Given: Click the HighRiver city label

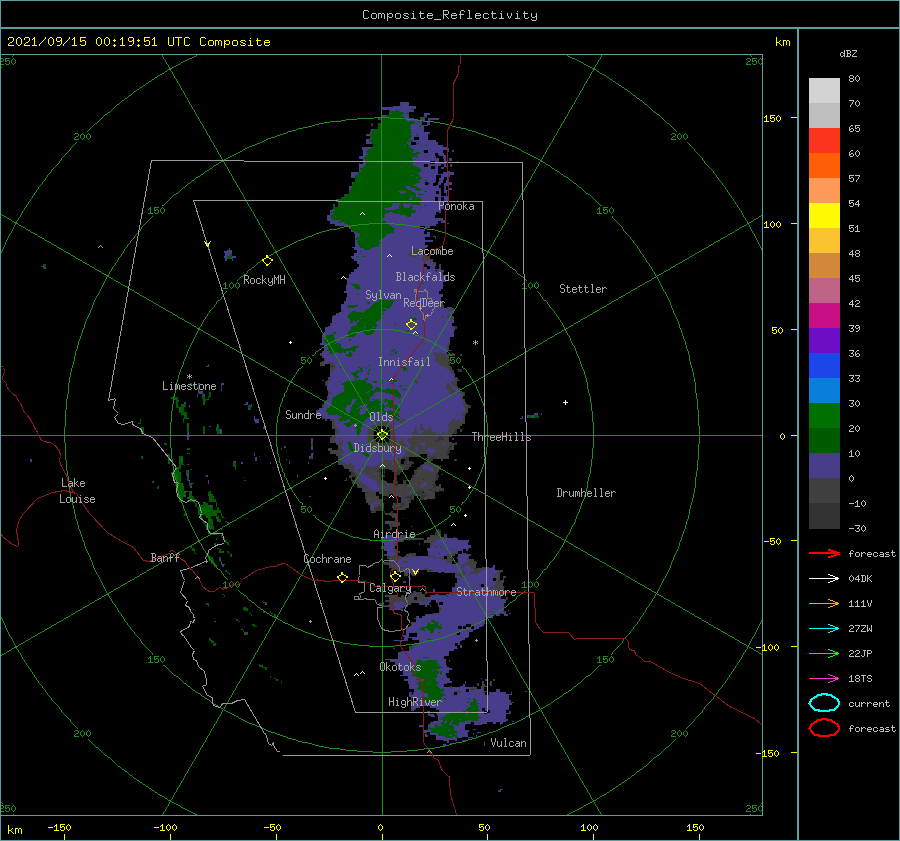Looking at the screenshot, I should [414, 702].
